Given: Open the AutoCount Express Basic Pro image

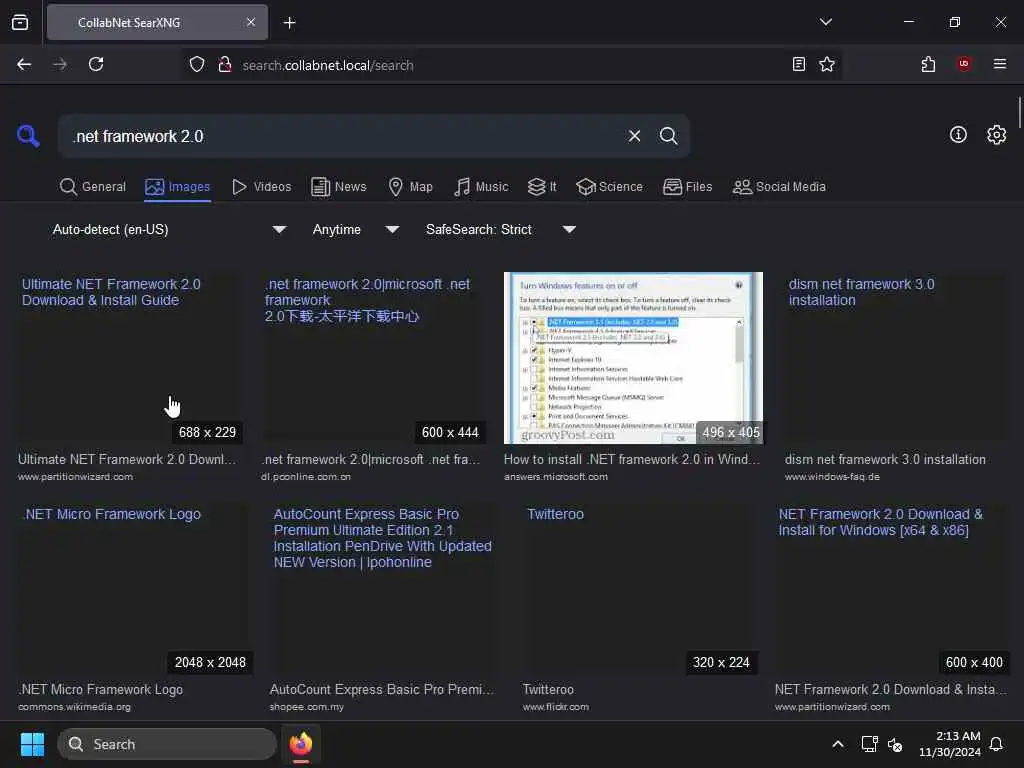Looking at the screenshot, I should click(x=383, y=588).
